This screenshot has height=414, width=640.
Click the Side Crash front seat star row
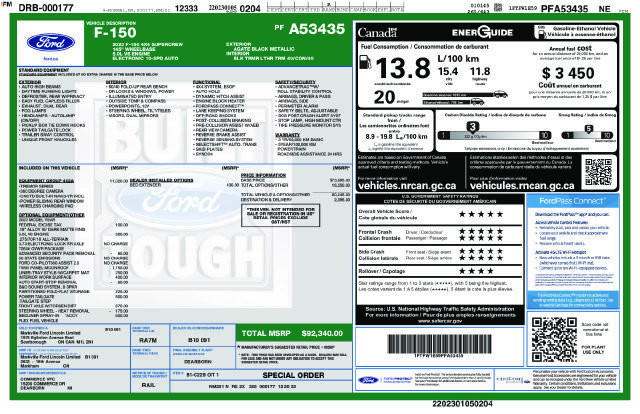(481, 251)
